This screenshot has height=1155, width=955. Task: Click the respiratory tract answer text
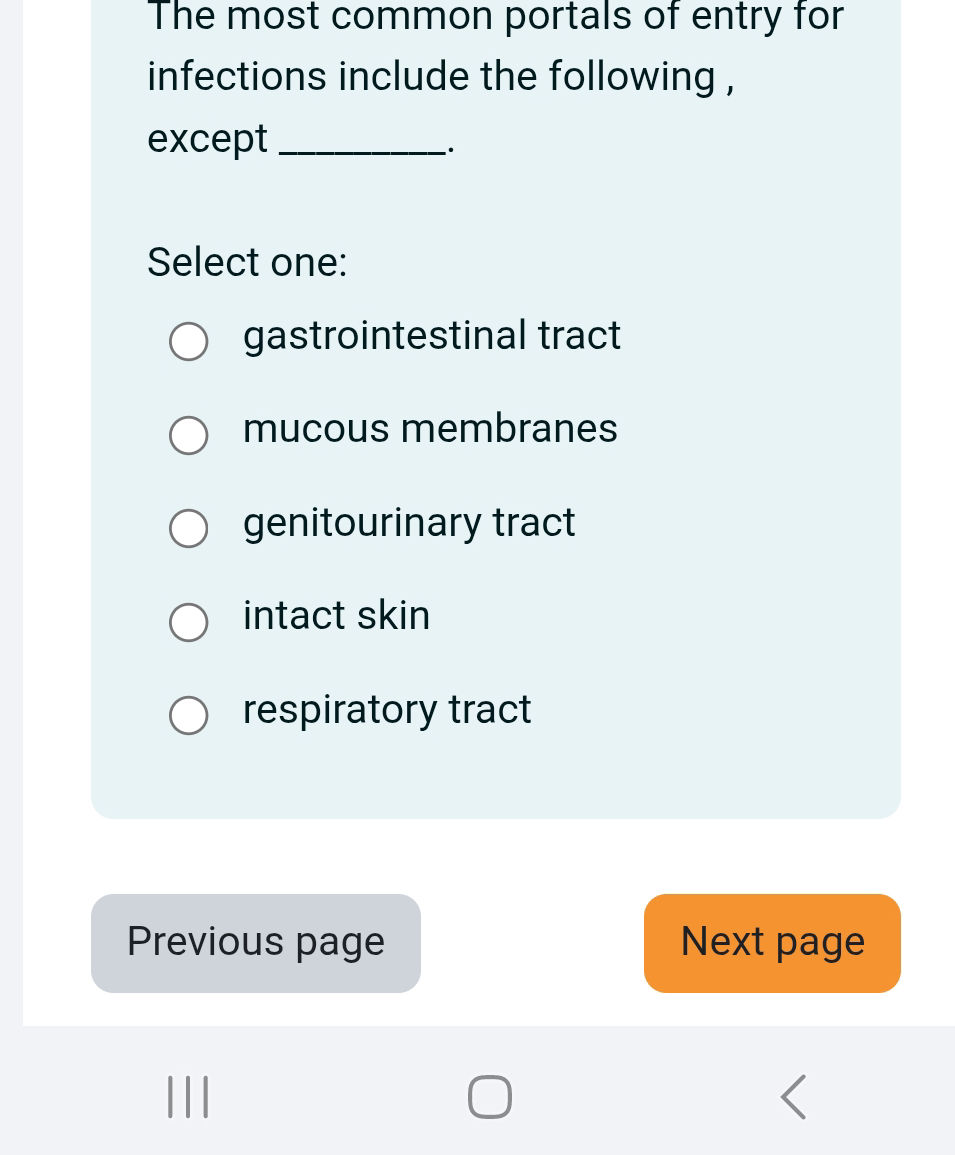click(387, 709)
